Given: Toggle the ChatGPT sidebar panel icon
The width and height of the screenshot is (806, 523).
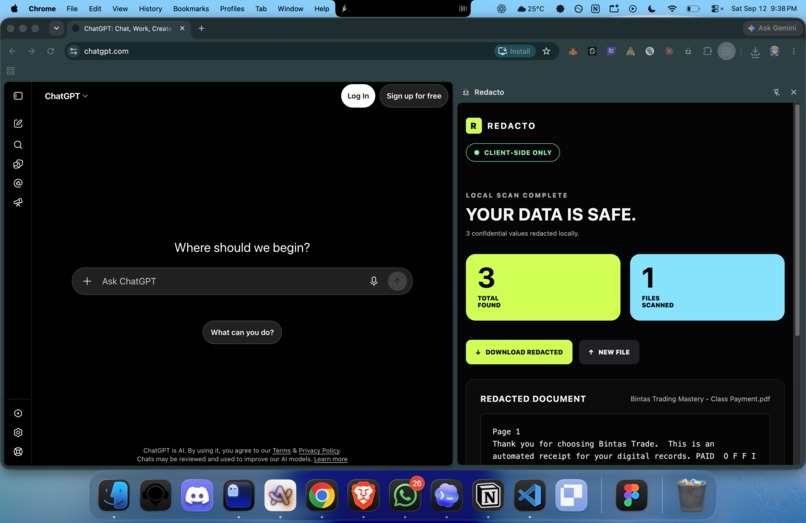Looking at the screenshot, I should tap(18, 96).
